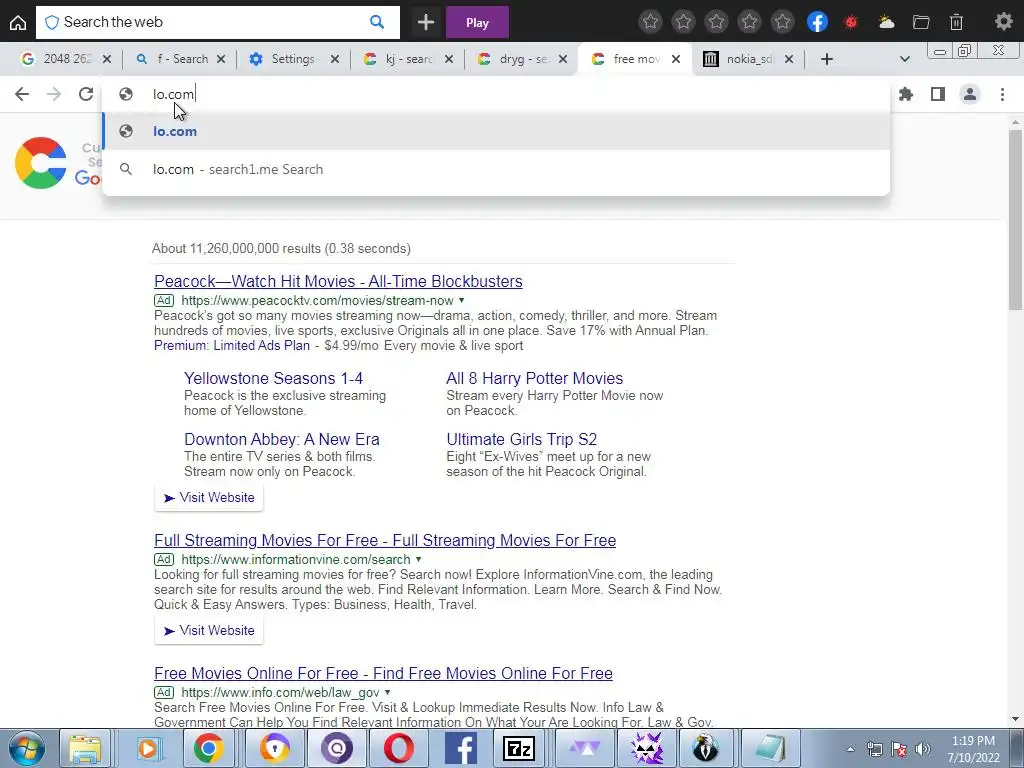Close the 'free mov' tab

pos(676,59)
